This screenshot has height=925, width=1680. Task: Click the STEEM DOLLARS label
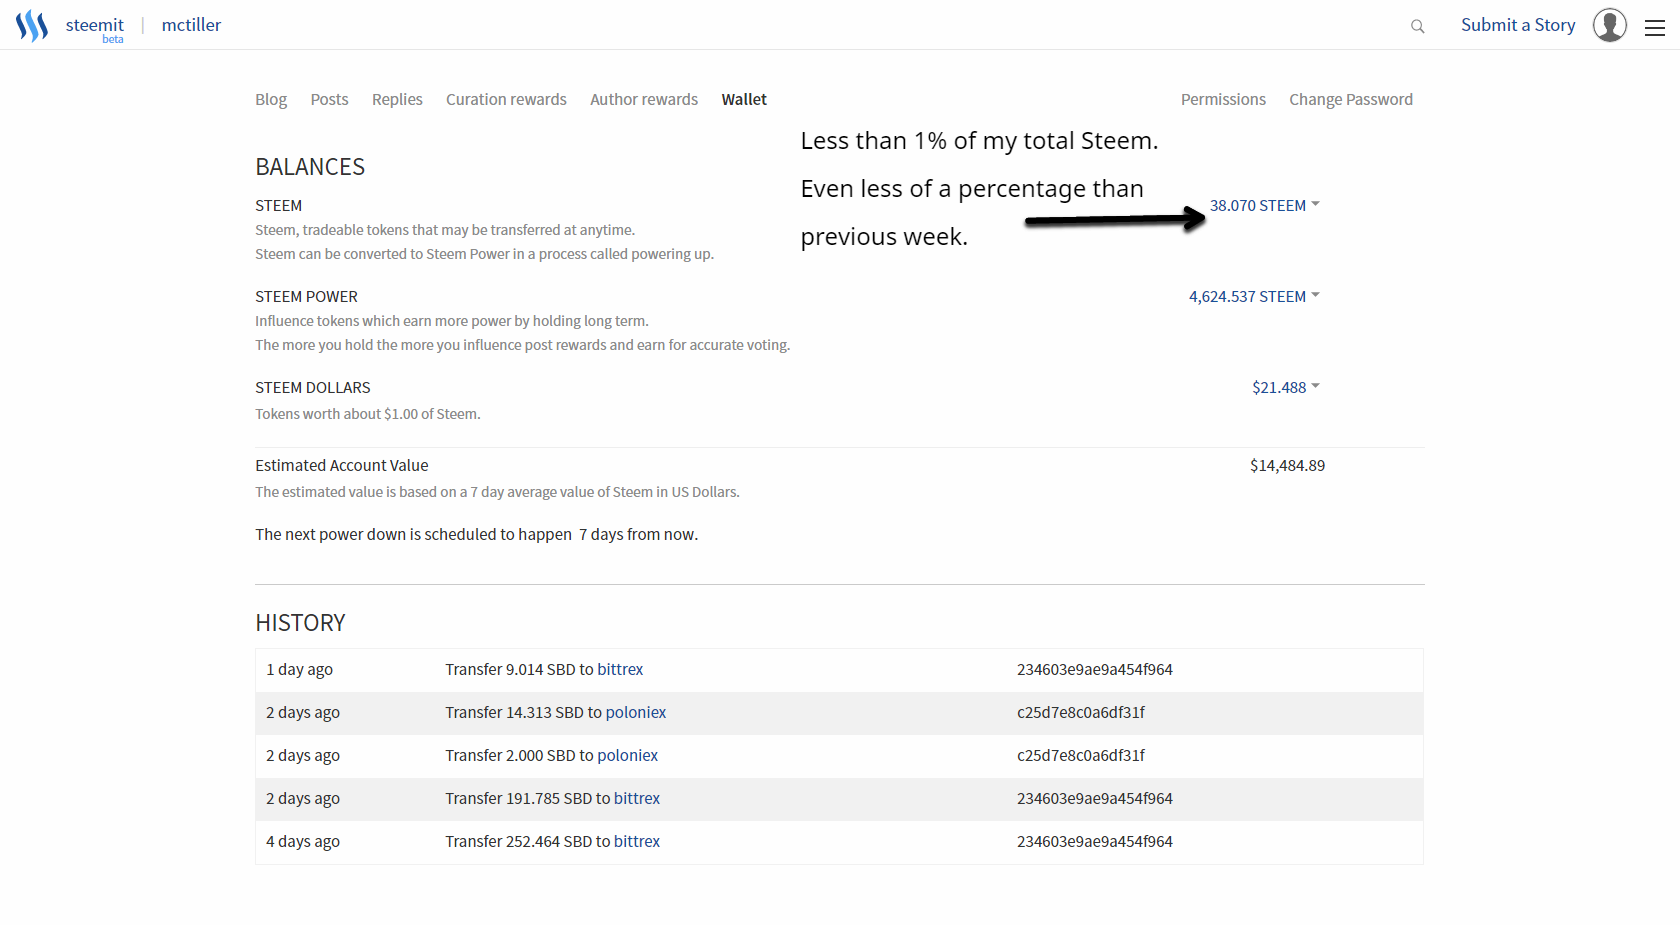[x=312, y=387]
